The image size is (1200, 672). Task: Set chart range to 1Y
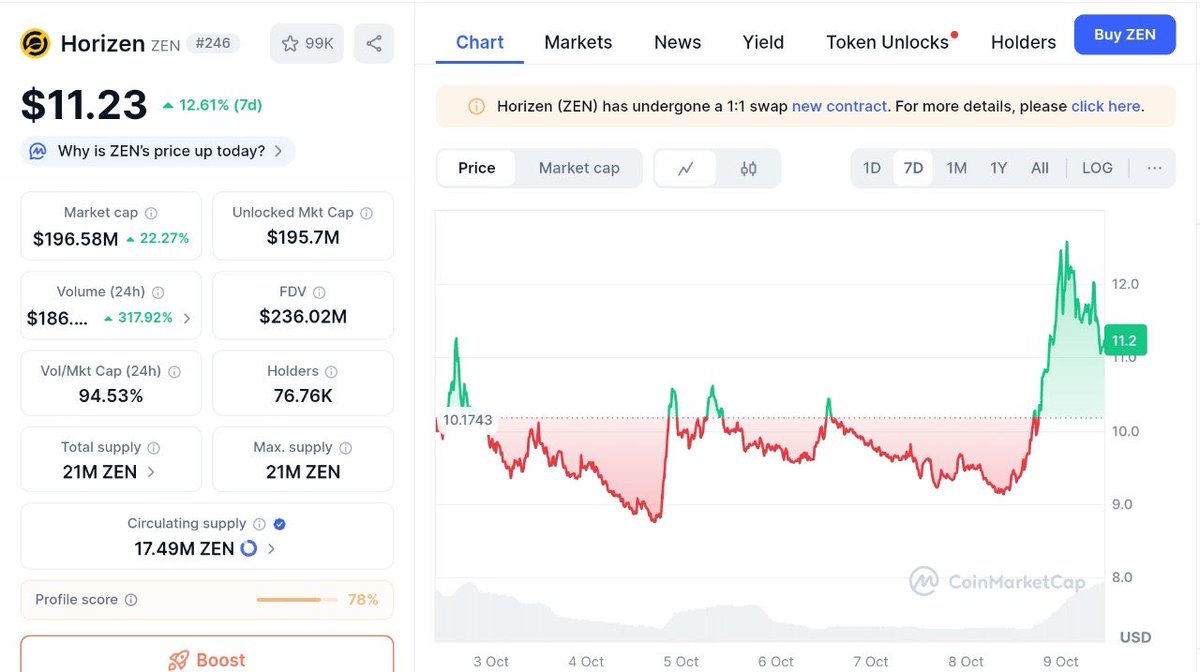[999, 168]
